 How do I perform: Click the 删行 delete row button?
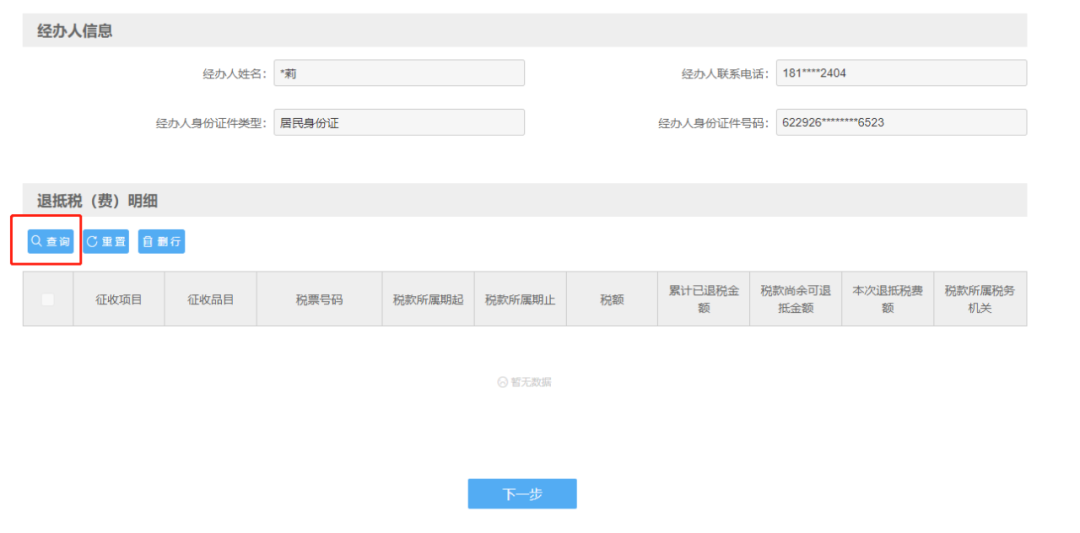(161, 241)
